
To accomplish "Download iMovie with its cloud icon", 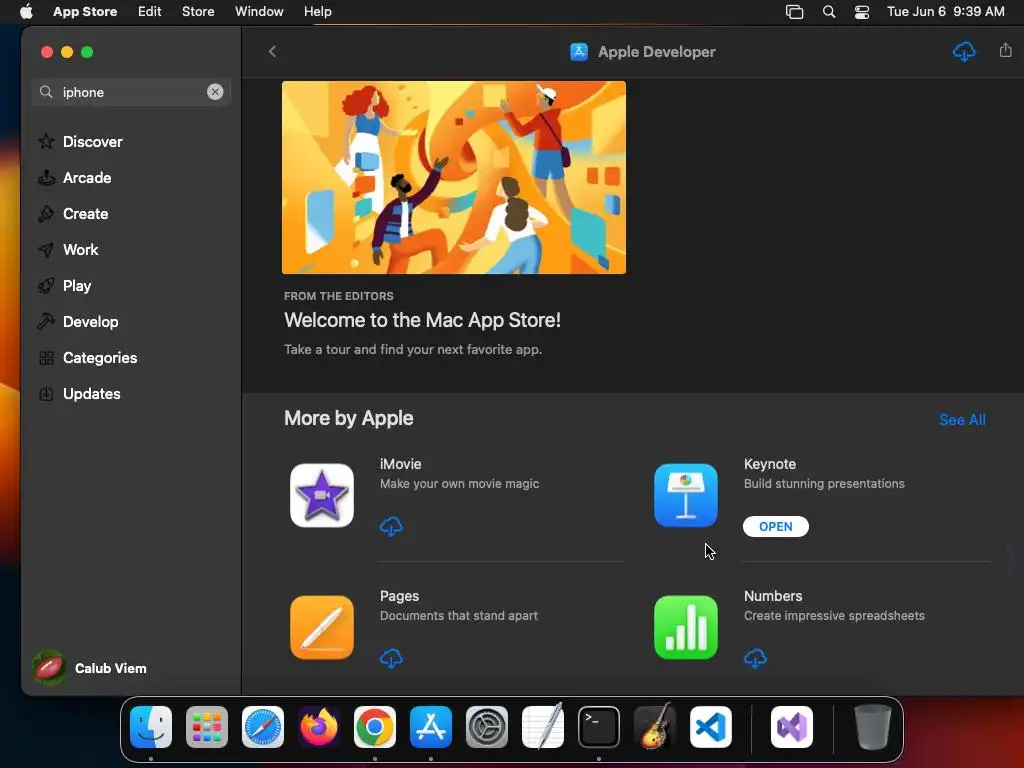I will click(x=391, y=526).
